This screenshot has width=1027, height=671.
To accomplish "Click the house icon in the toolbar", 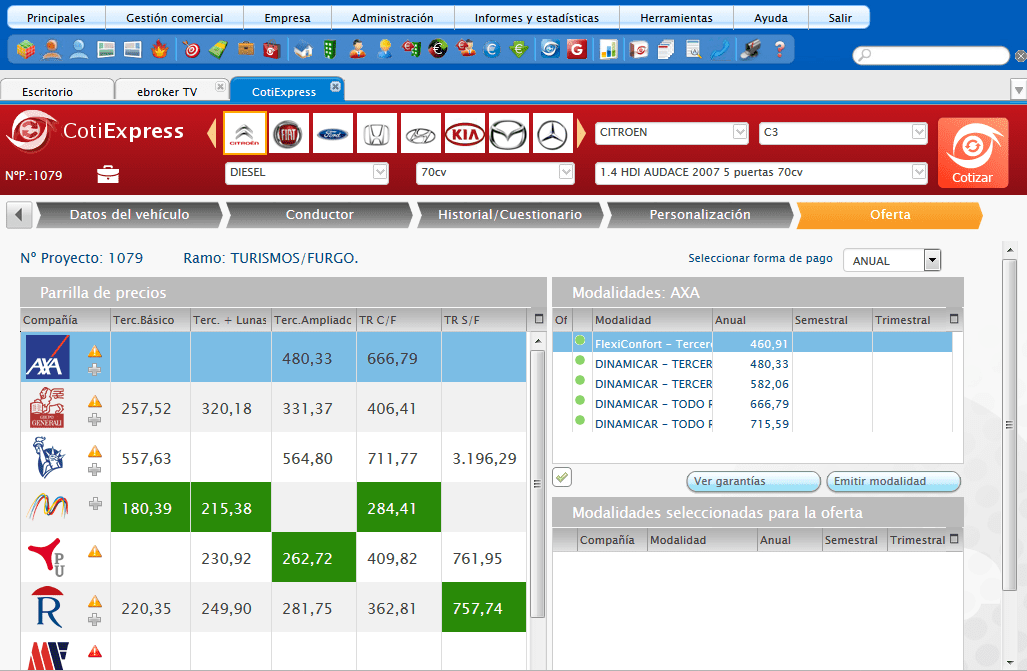I will (x=303, y=49).
